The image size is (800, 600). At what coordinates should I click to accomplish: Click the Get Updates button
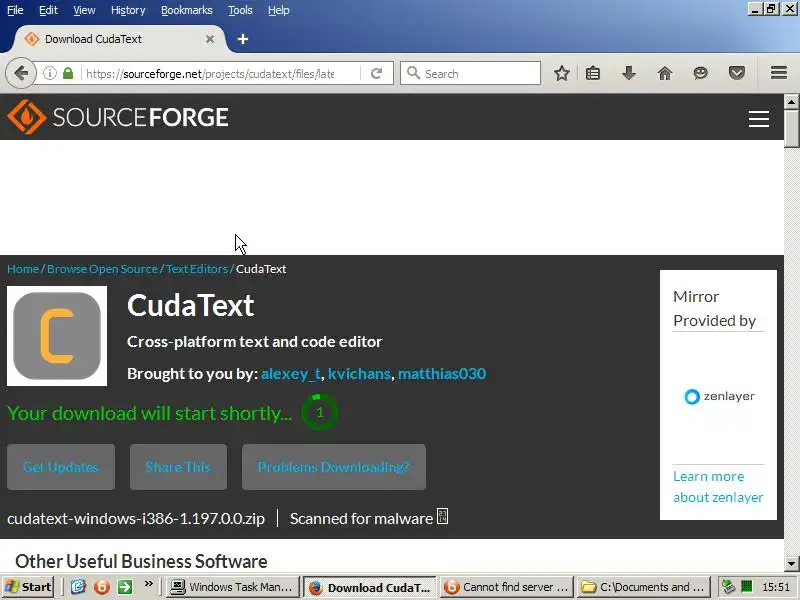[x=61, y=467]
